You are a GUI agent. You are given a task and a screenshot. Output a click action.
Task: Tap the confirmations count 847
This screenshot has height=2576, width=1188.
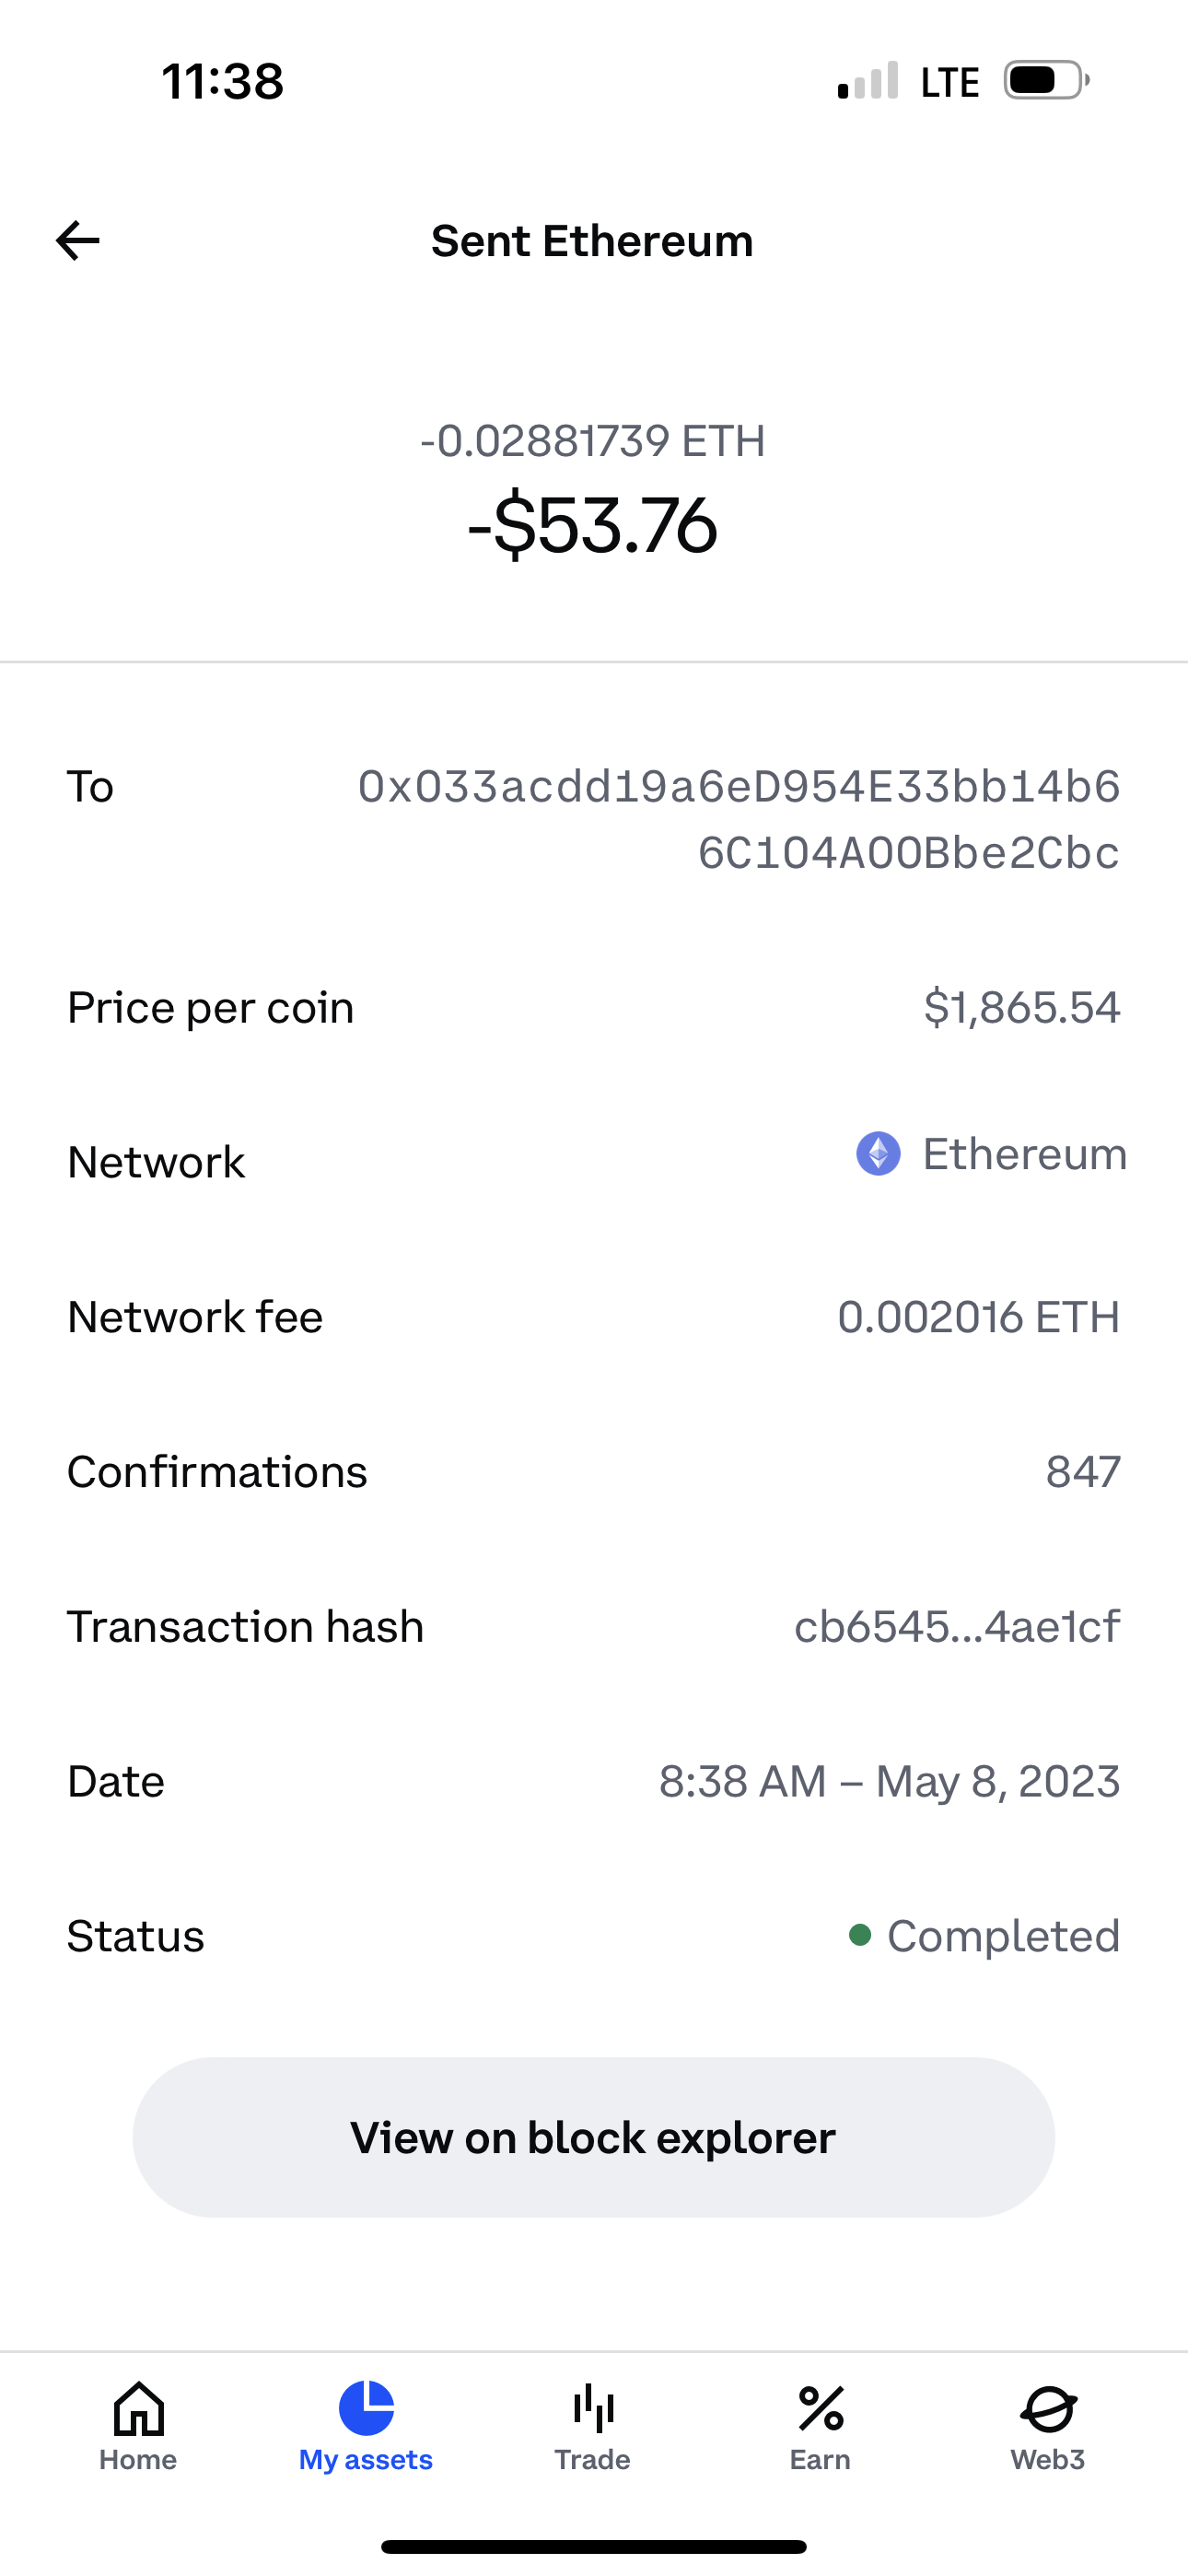click(x=1083, y=1472)
